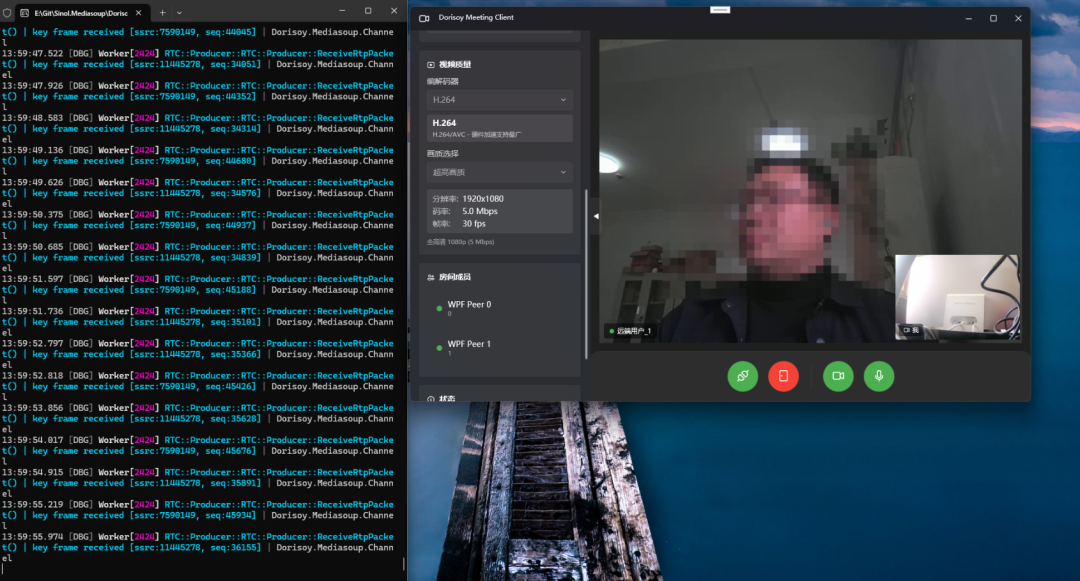Minimize the Dorisoy Meeting Client window
The width and height of the screenshot is (1080, 581).
click(x=968, y=19)
